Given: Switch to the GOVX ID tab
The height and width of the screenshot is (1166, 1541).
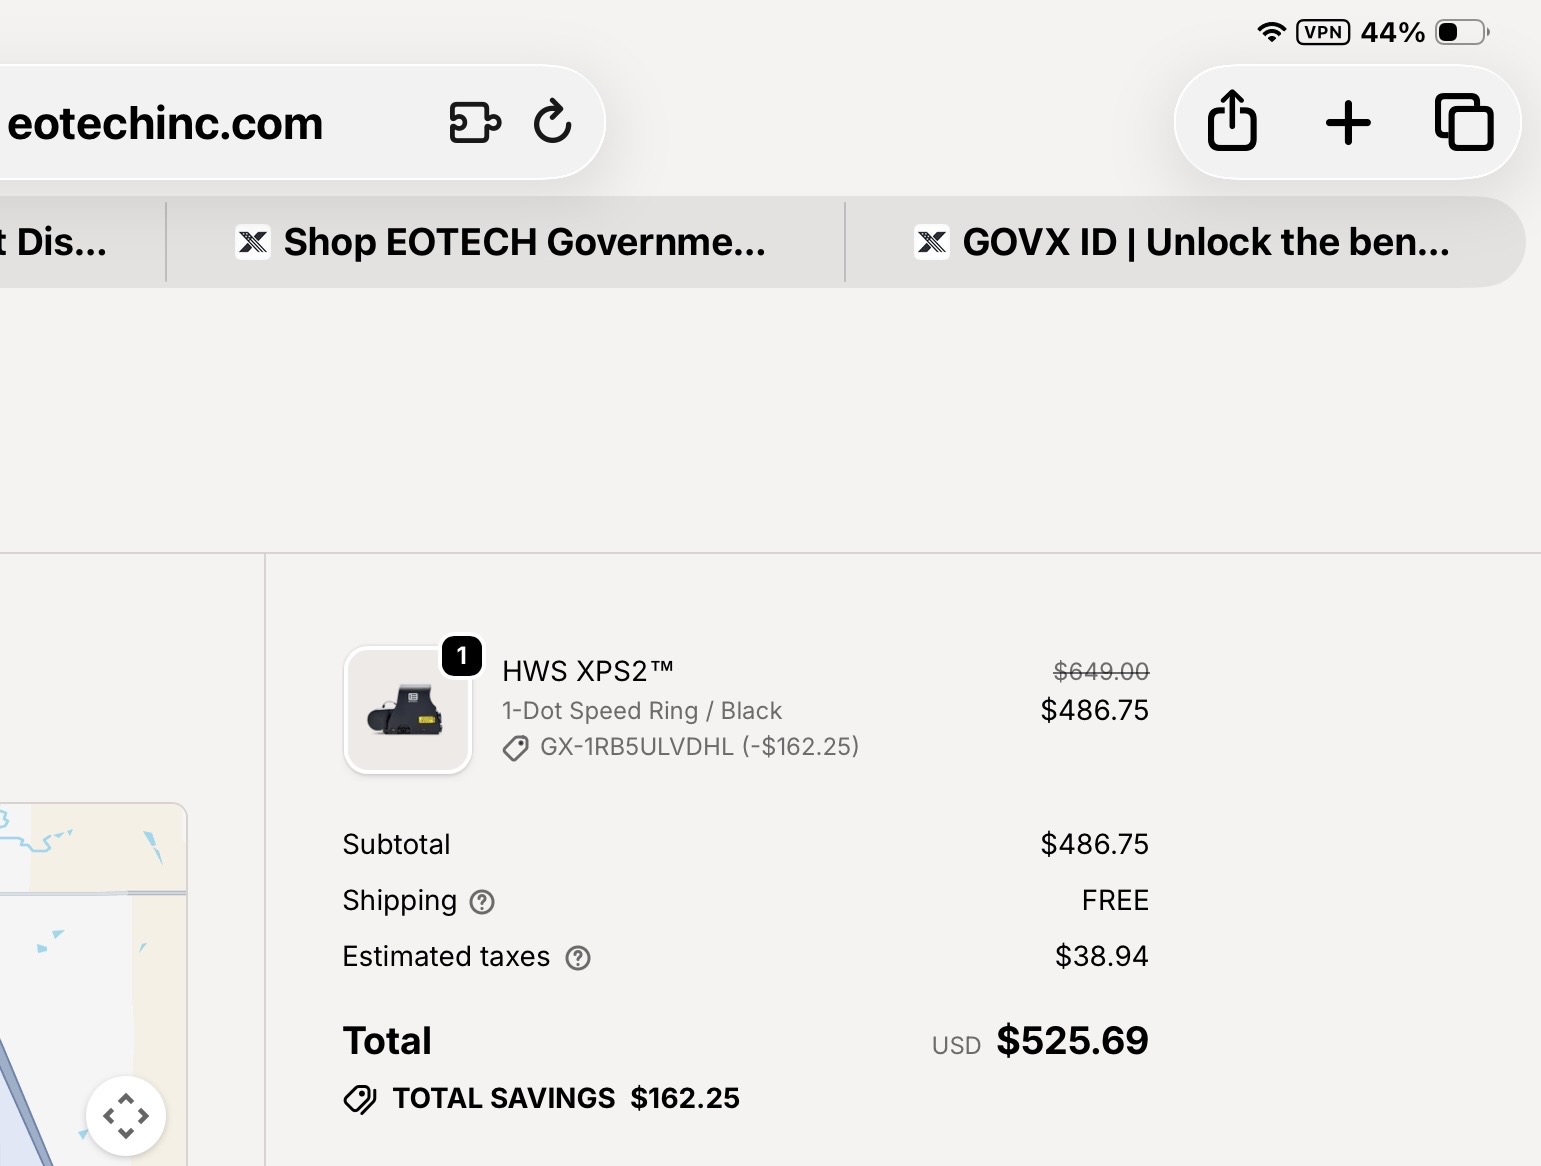Looking at the screenshot, I should tap(1184, 242).
